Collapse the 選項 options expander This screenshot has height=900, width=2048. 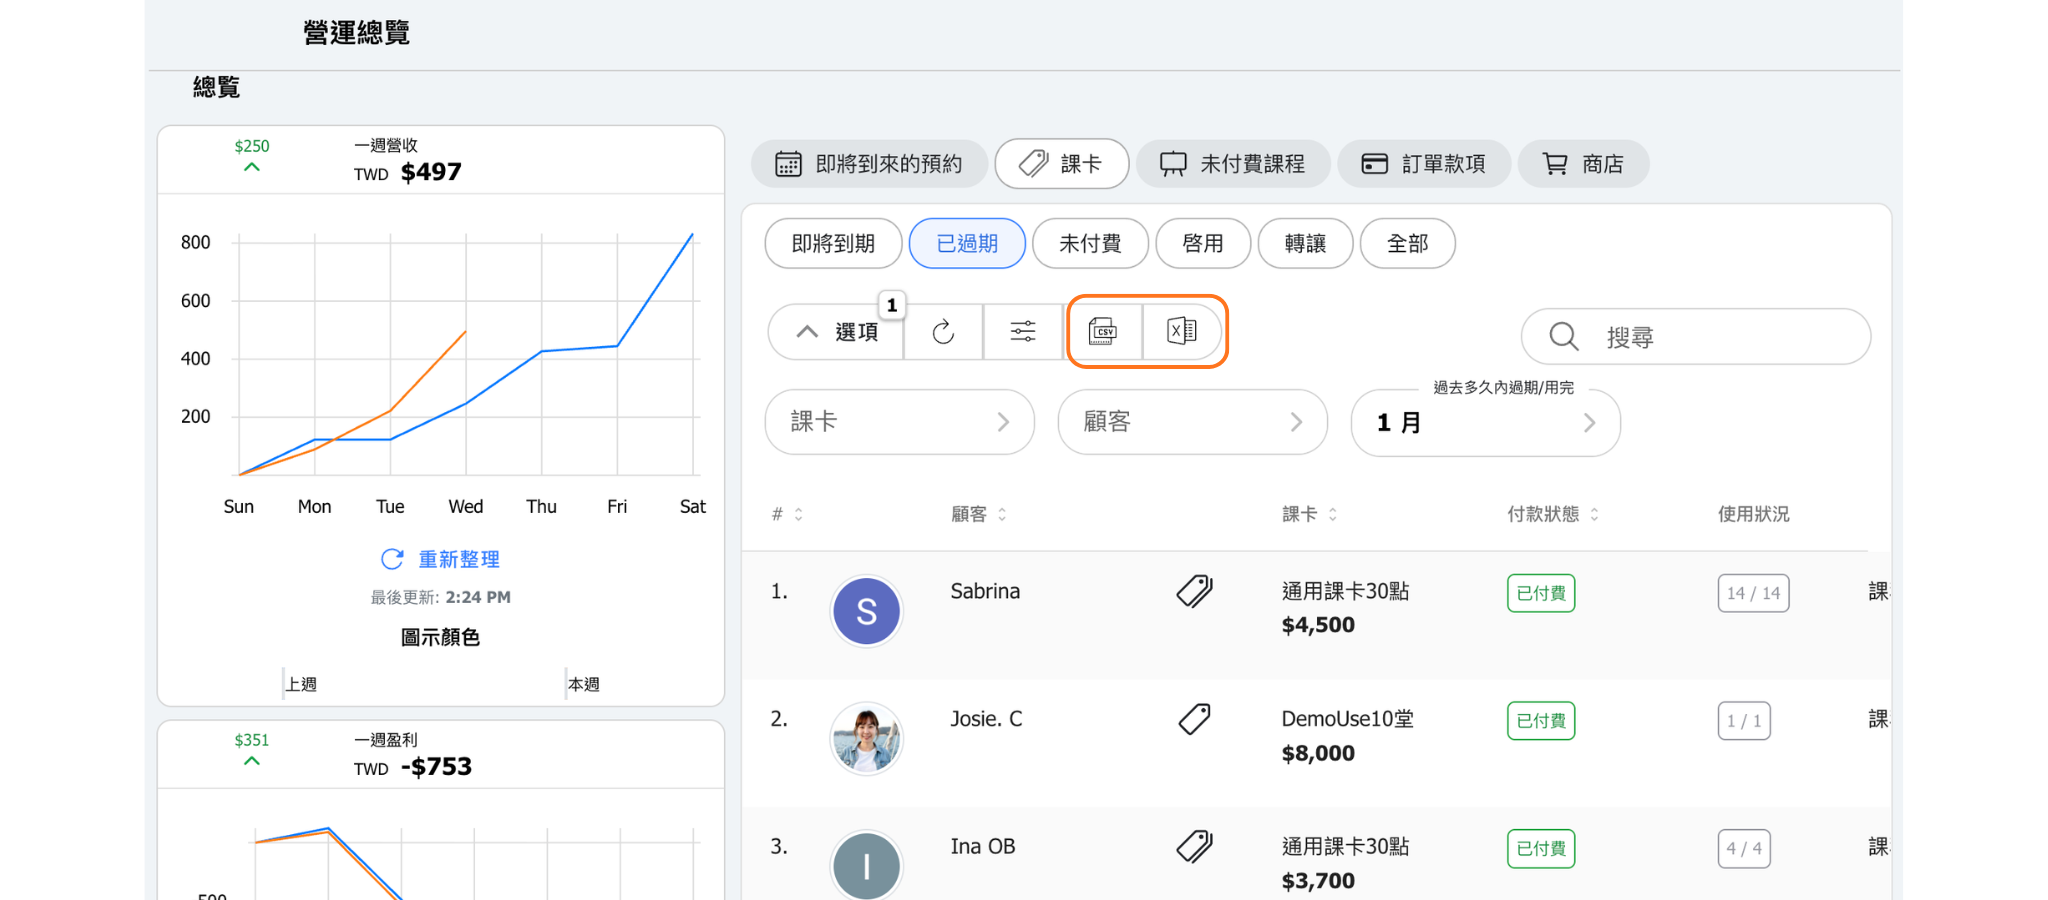tap(836, 332)
